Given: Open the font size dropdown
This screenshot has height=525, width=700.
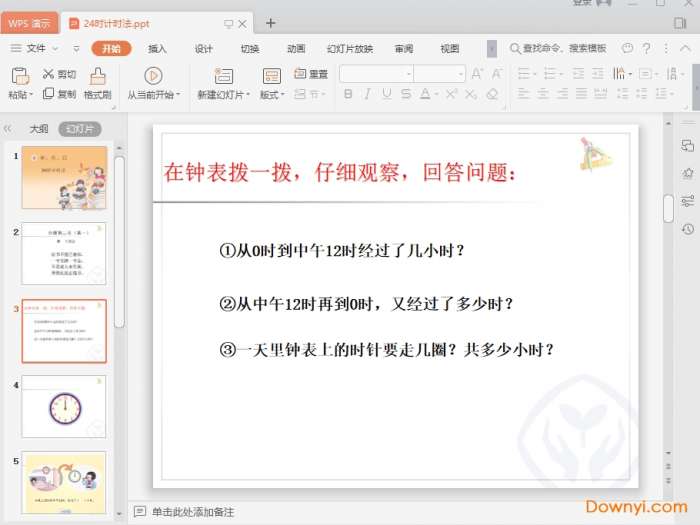Looking at the screenshot, I should [x=460, y=74].
